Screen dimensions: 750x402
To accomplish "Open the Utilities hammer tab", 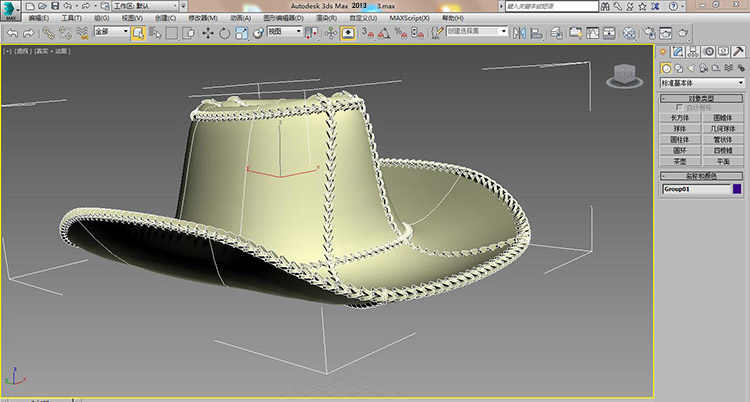I will point(738,51).
